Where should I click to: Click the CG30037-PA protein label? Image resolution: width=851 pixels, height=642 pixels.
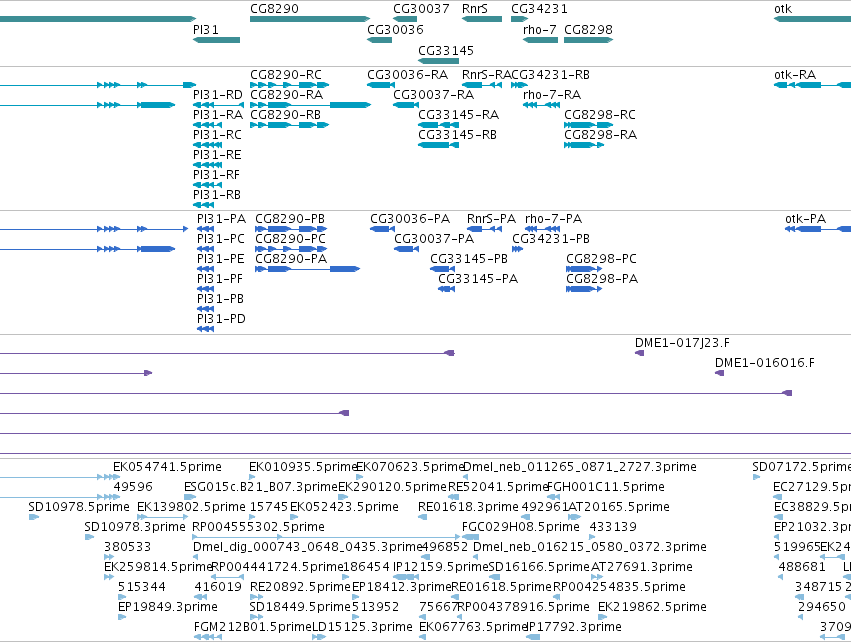pyautogui.click(x=434, y=239)
